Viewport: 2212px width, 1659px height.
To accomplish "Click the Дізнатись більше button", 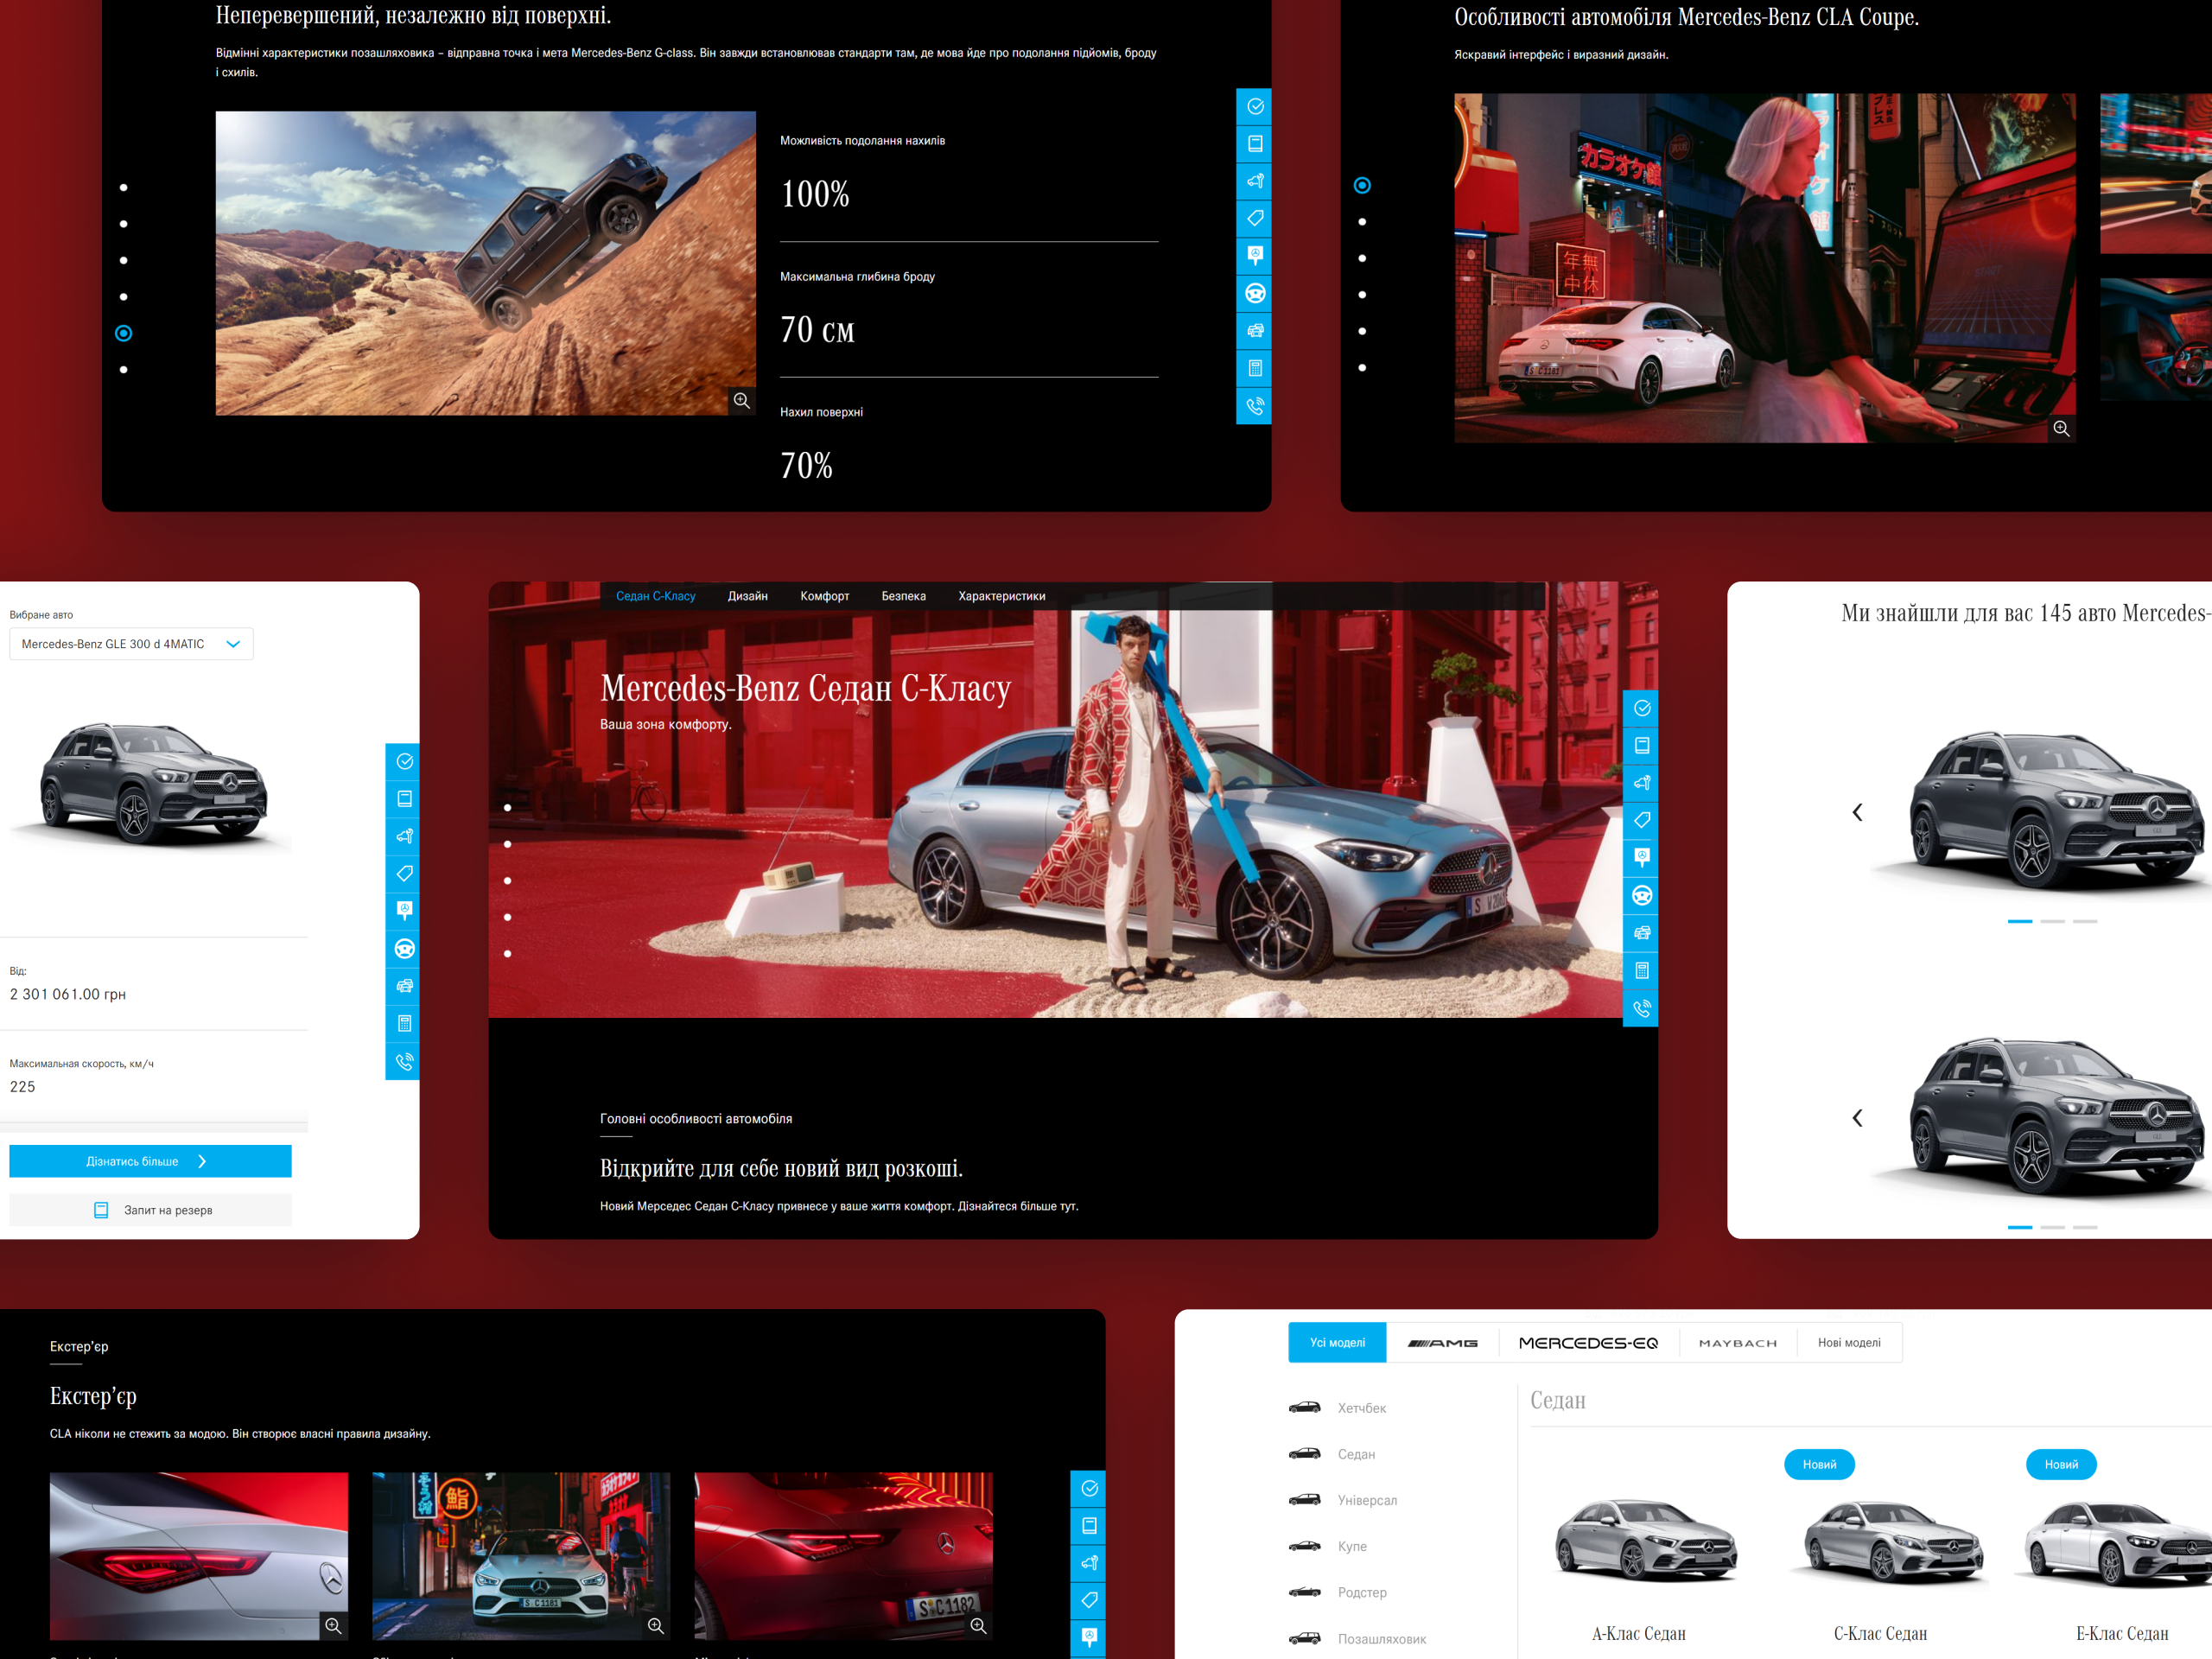I will (x=150, y=1161).
